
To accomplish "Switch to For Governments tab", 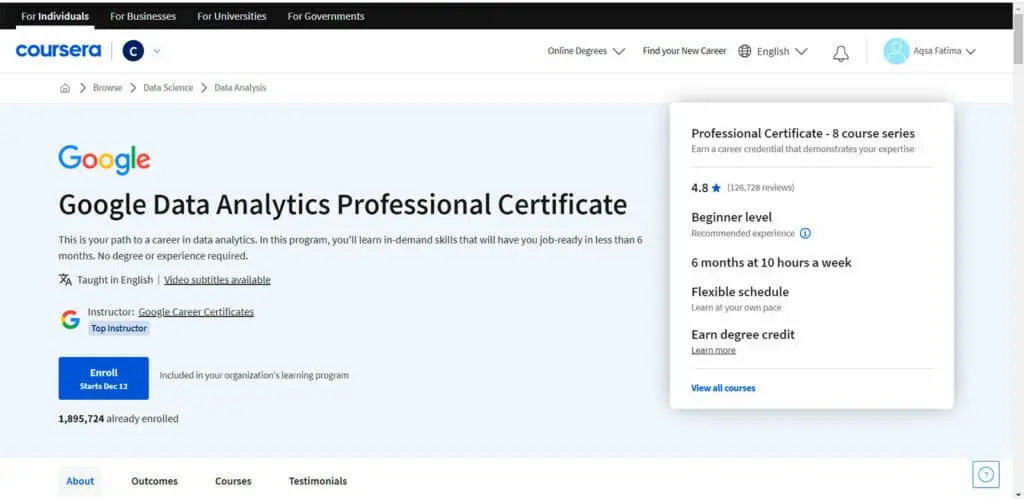I will pyautogui.click(x=326, y=16).
